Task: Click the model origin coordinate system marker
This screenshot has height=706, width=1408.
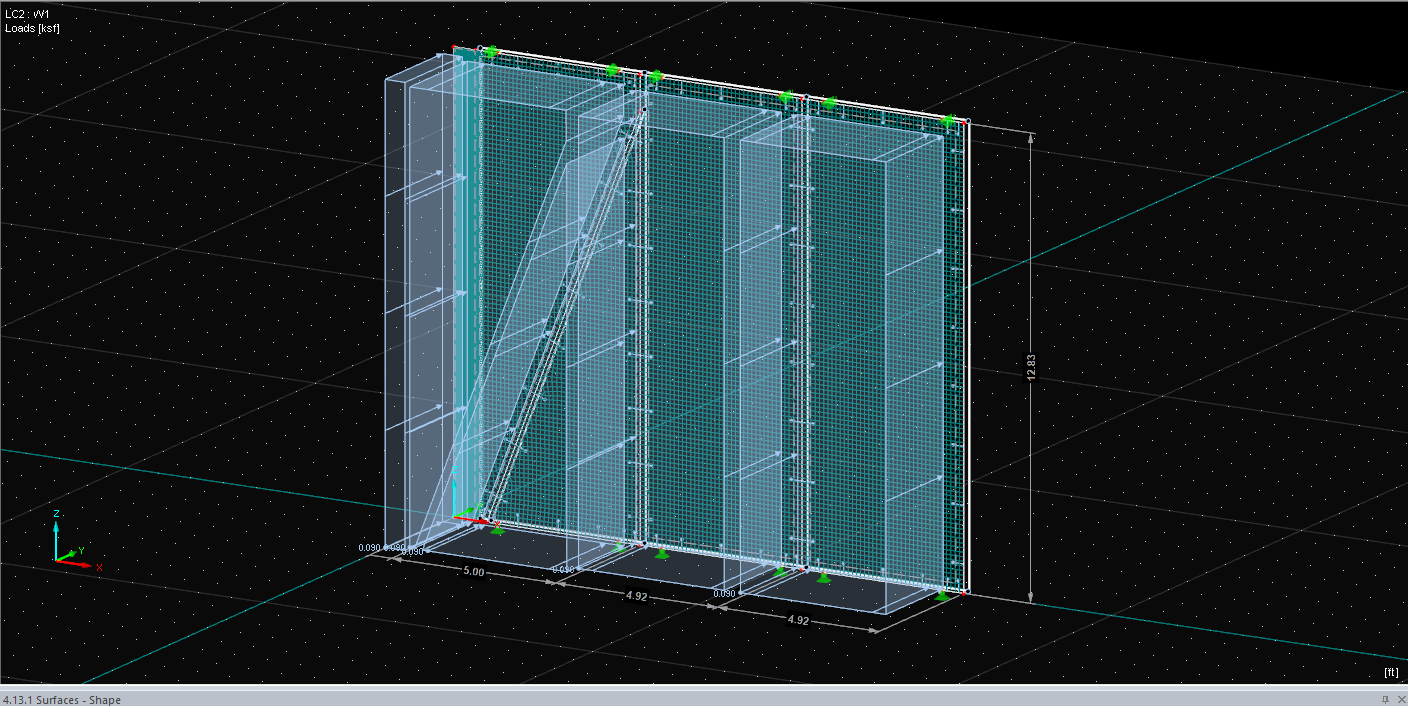Action: coord(460,515)
